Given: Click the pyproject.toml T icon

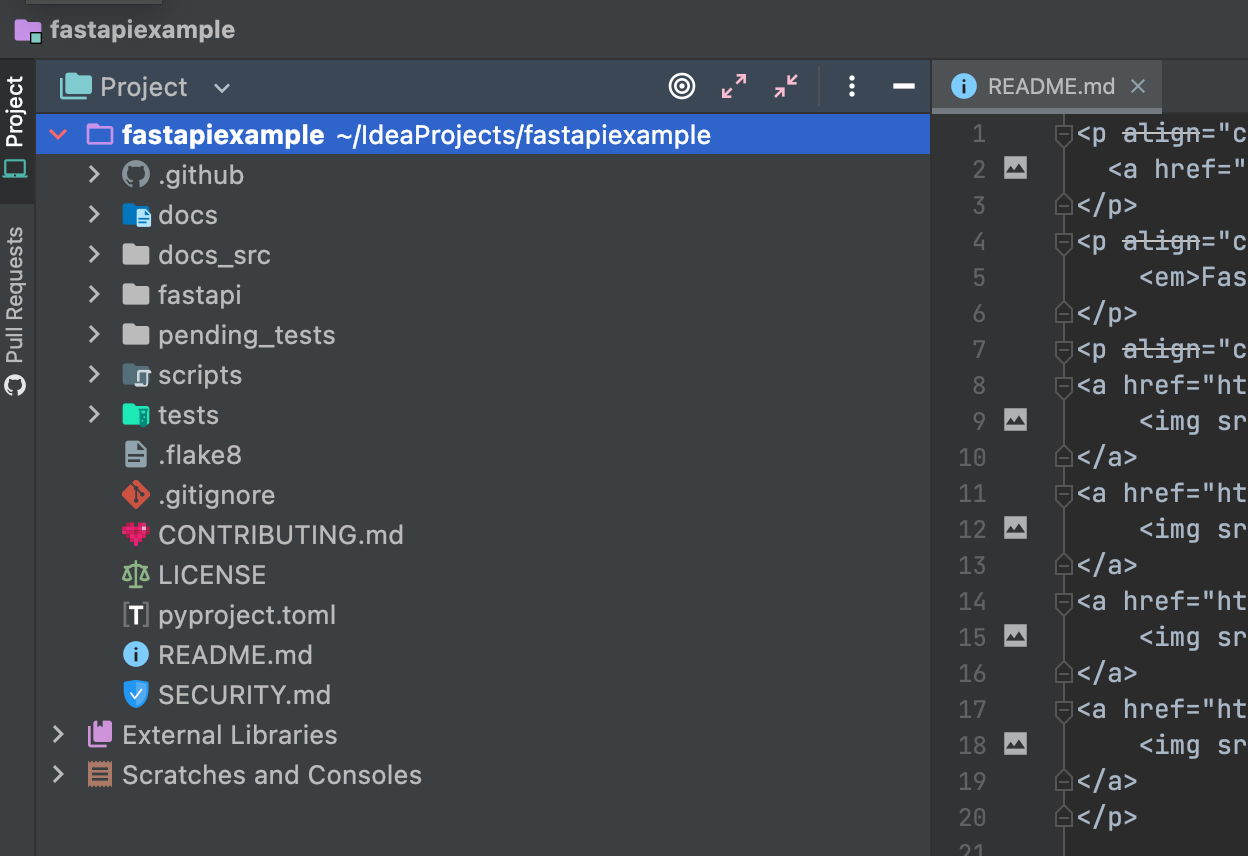Looking at the screenshot, I should (136, 615).
